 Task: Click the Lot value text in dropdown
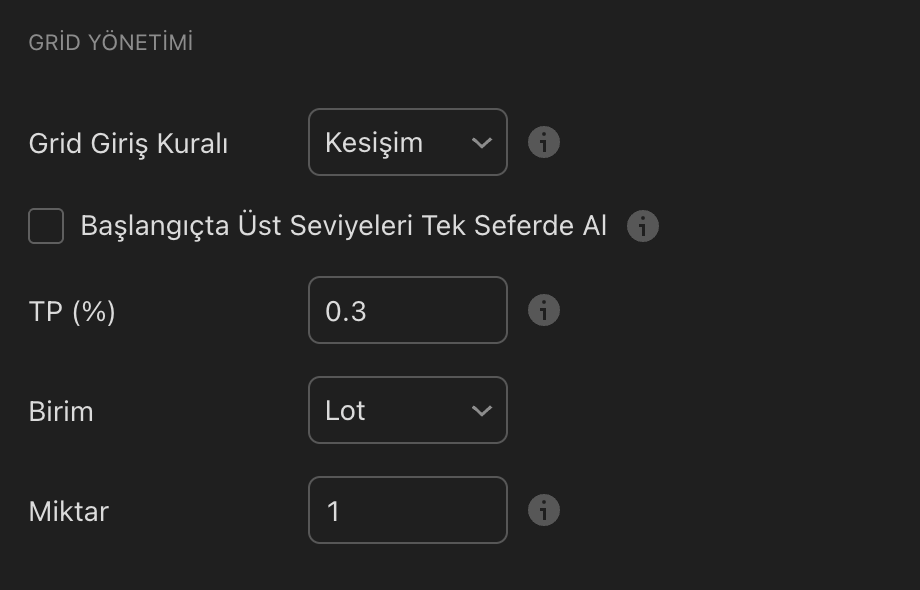click(x=345, y=411)
